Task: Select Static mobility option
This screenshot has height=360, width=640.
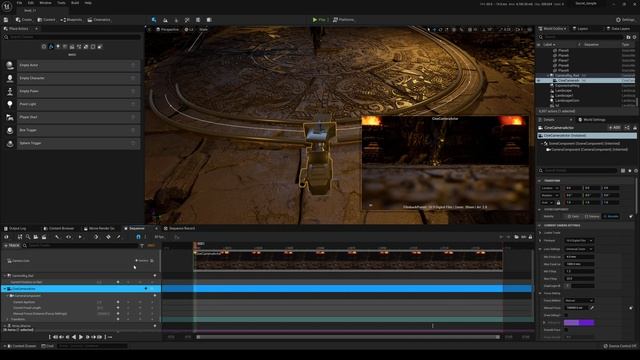Action: click(x=573, y=216)
